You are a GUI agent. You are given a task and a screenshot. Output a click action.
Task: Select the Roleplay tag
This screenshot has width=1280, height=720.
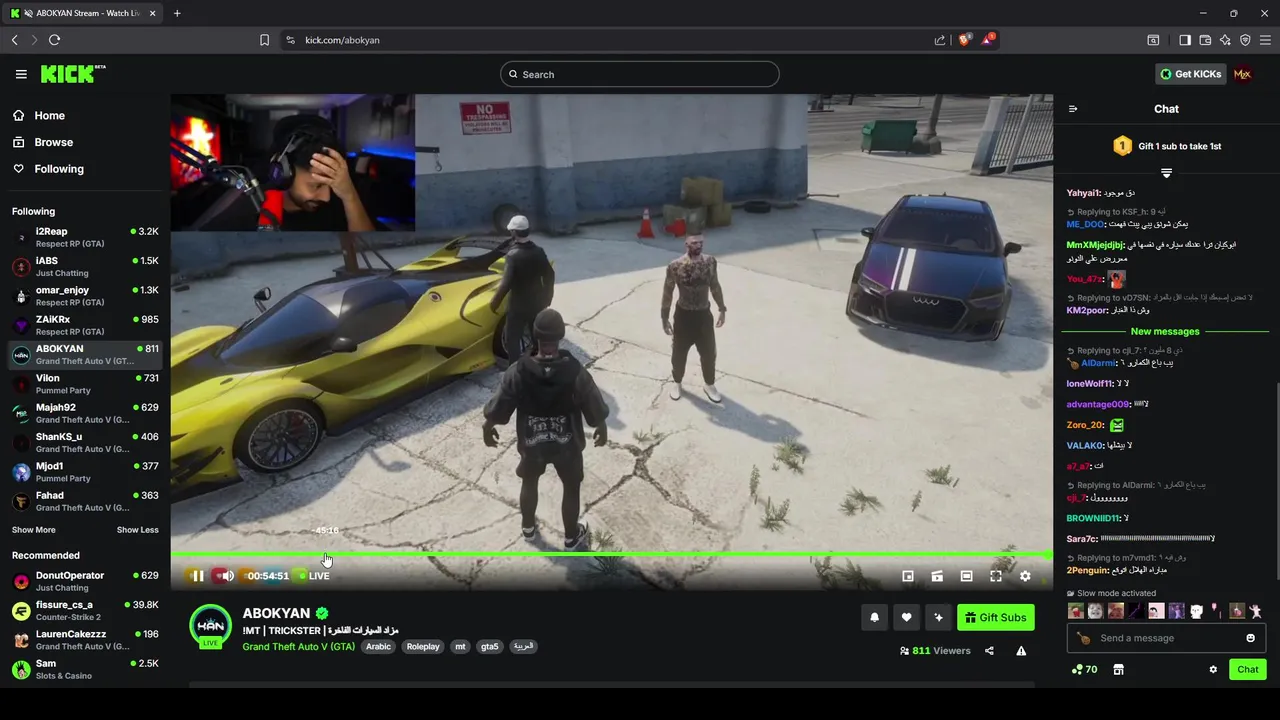[x=423, y=647]
